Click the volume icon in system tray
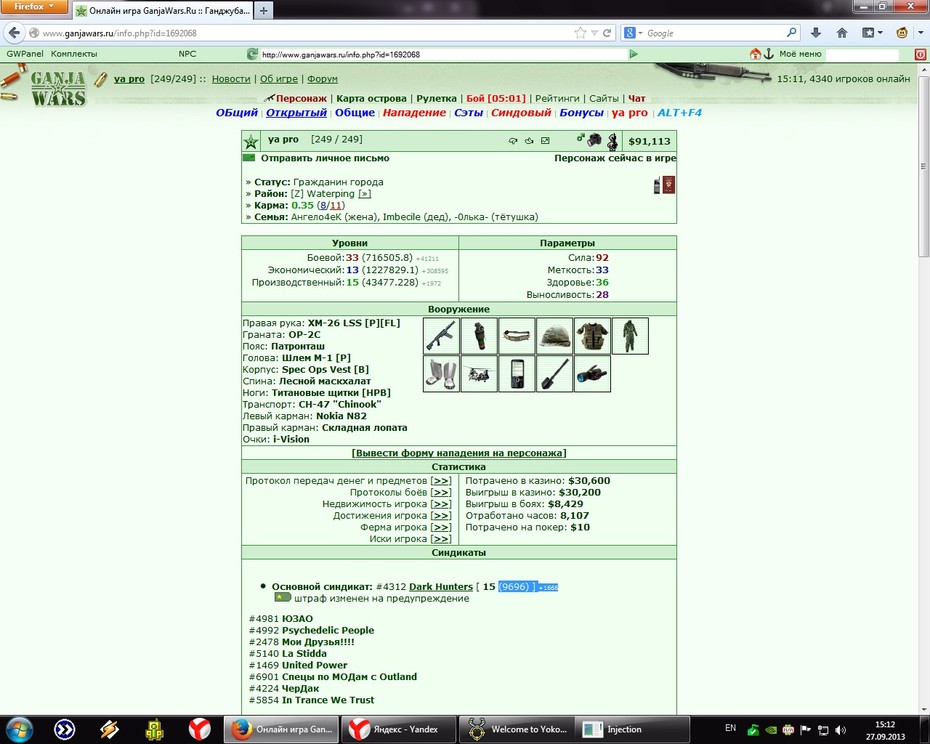Viewport: 930px width, 744px height. (x=840, y=730)
